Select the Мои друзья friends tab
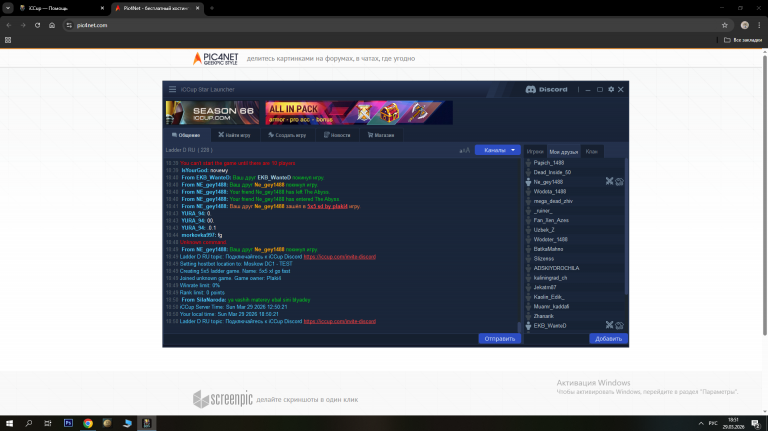This screenshot has height=431, width=768. pos(563,152)
